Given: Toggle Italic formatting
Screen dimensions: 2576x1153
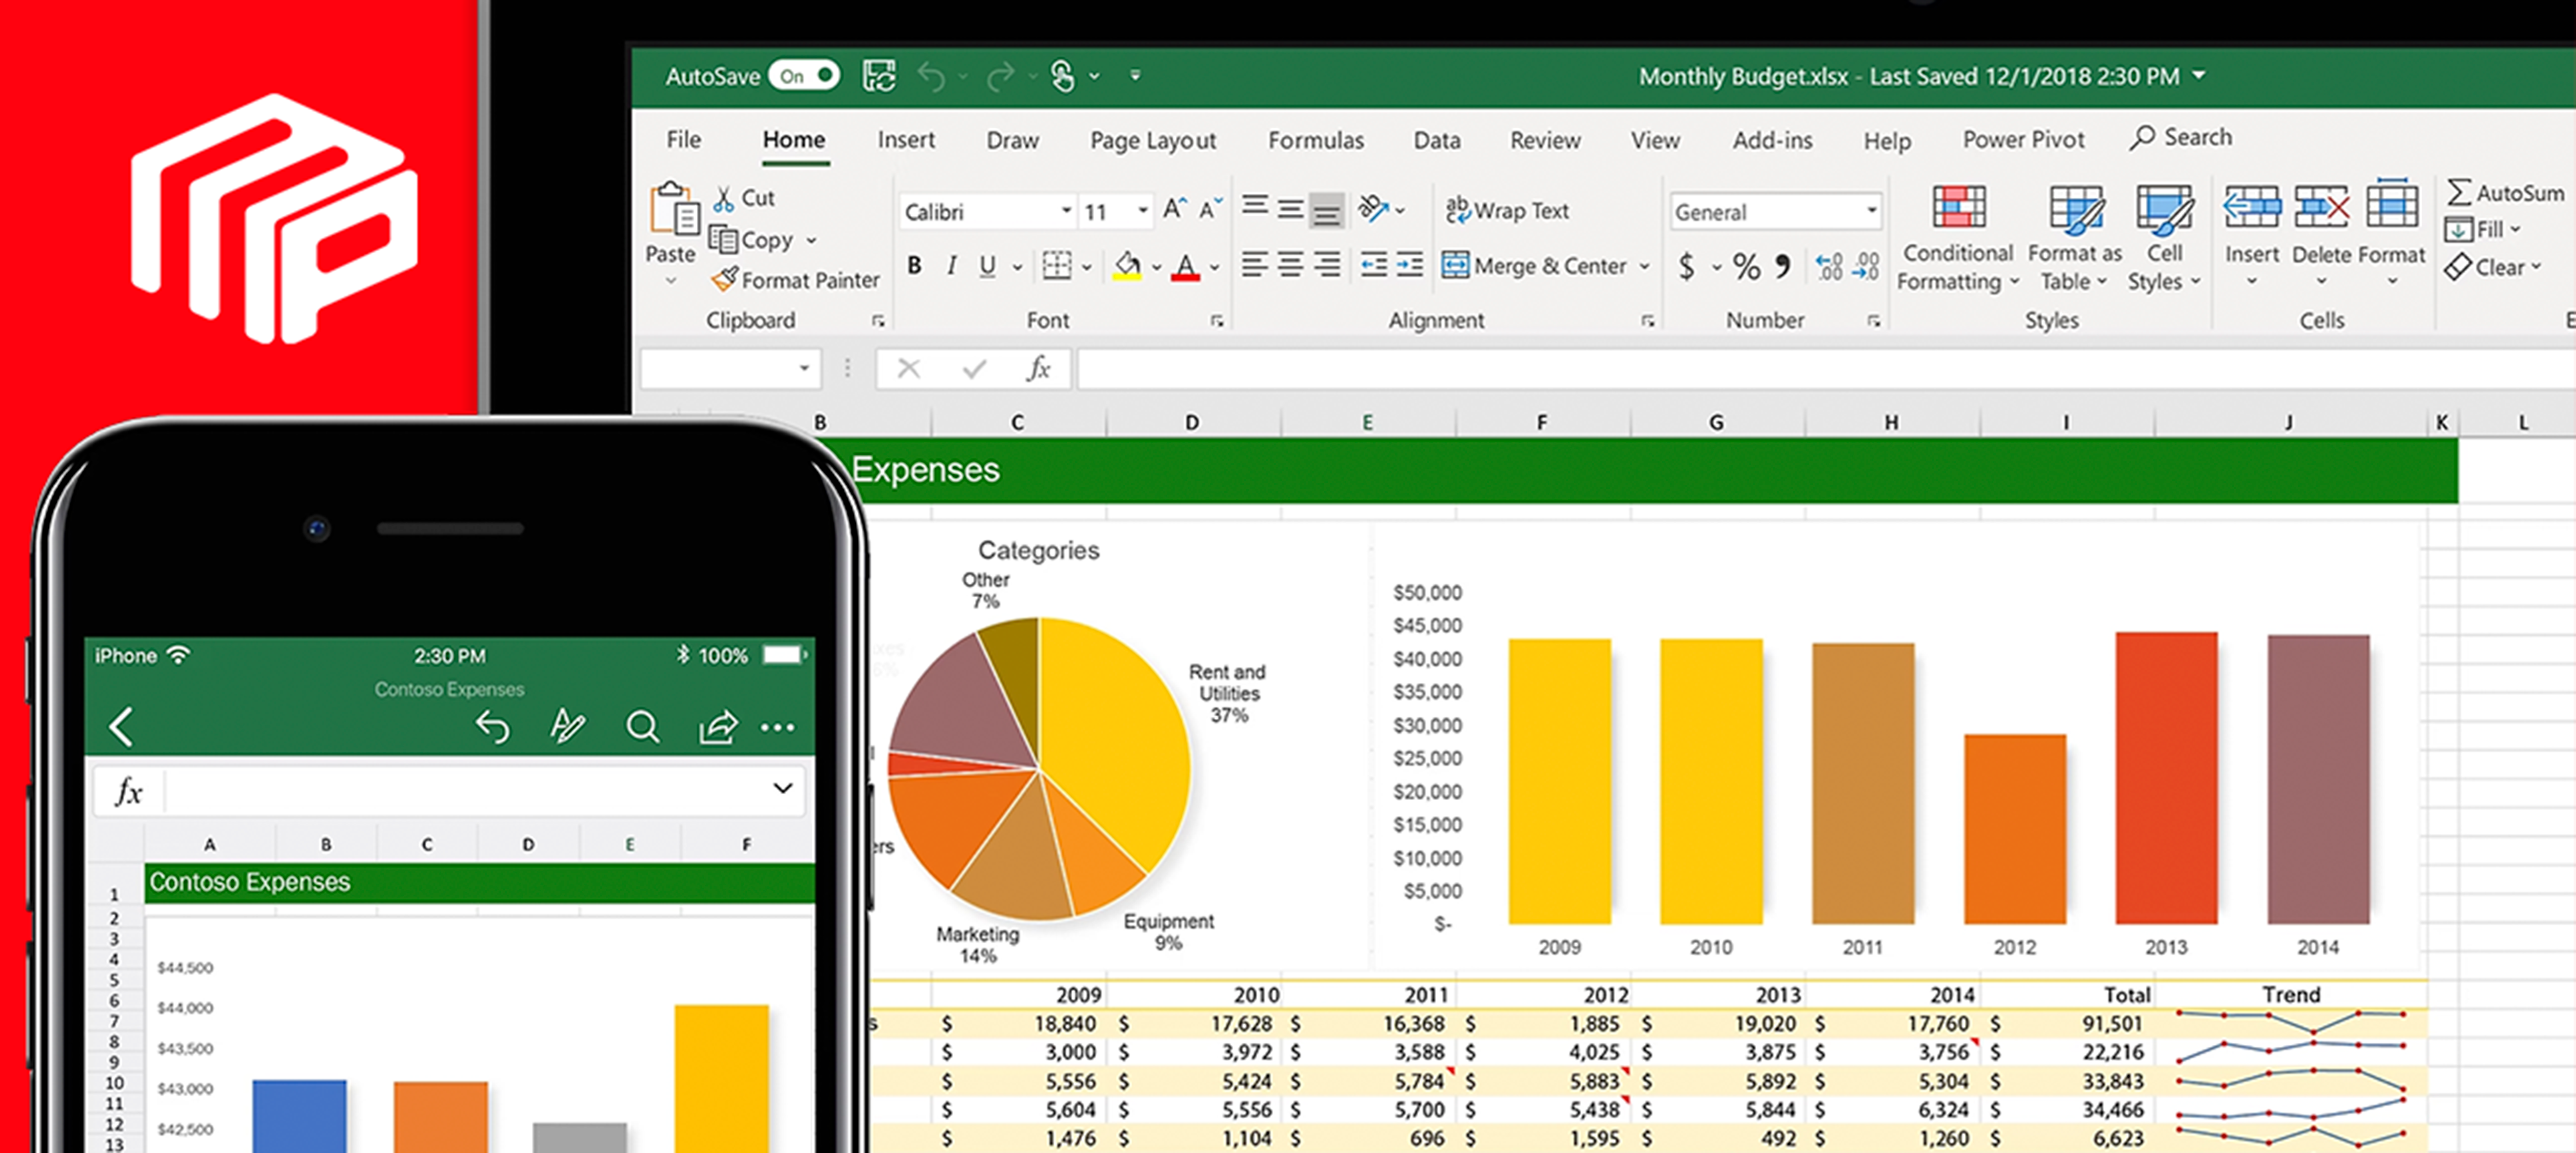Looking at the screenshot, I should pyautogui.click(x=951, y=266).
